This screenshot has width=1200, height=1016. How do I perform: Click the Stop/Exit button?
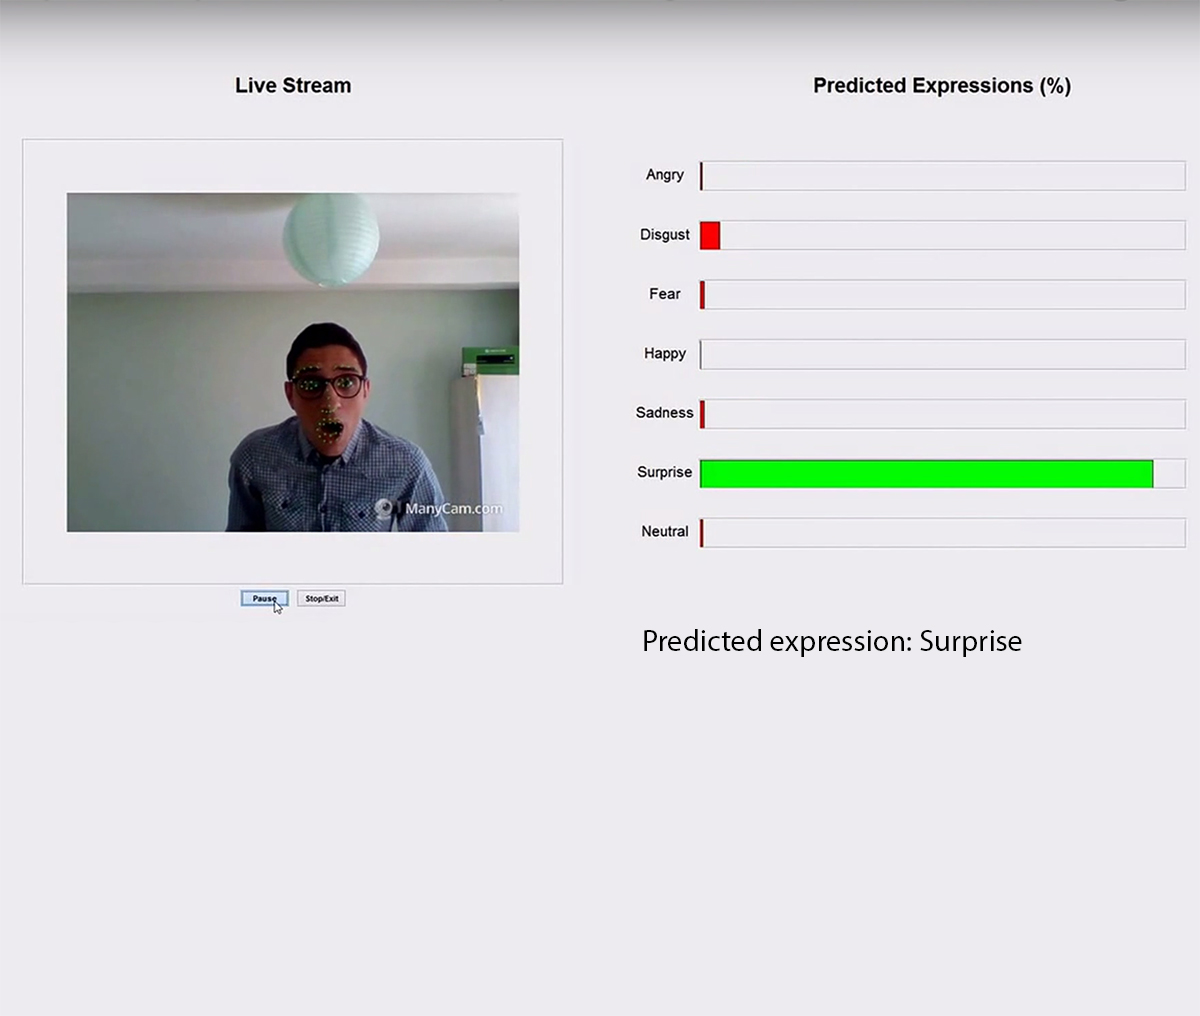click(321, 598)
